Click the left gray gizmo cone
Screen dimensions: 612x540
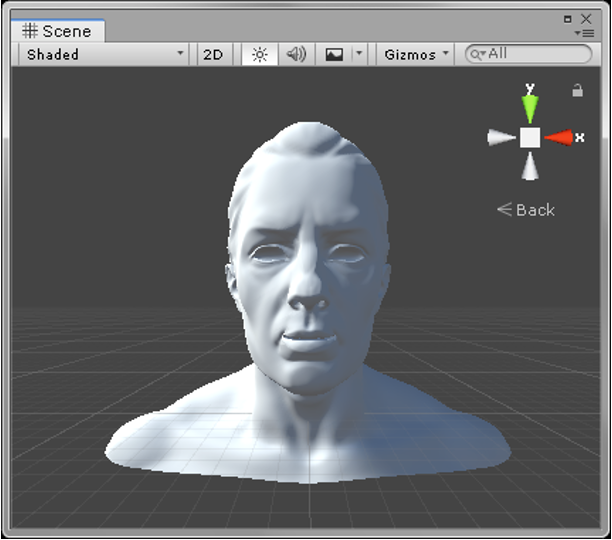pyautogui.click(x=501, y=137)
